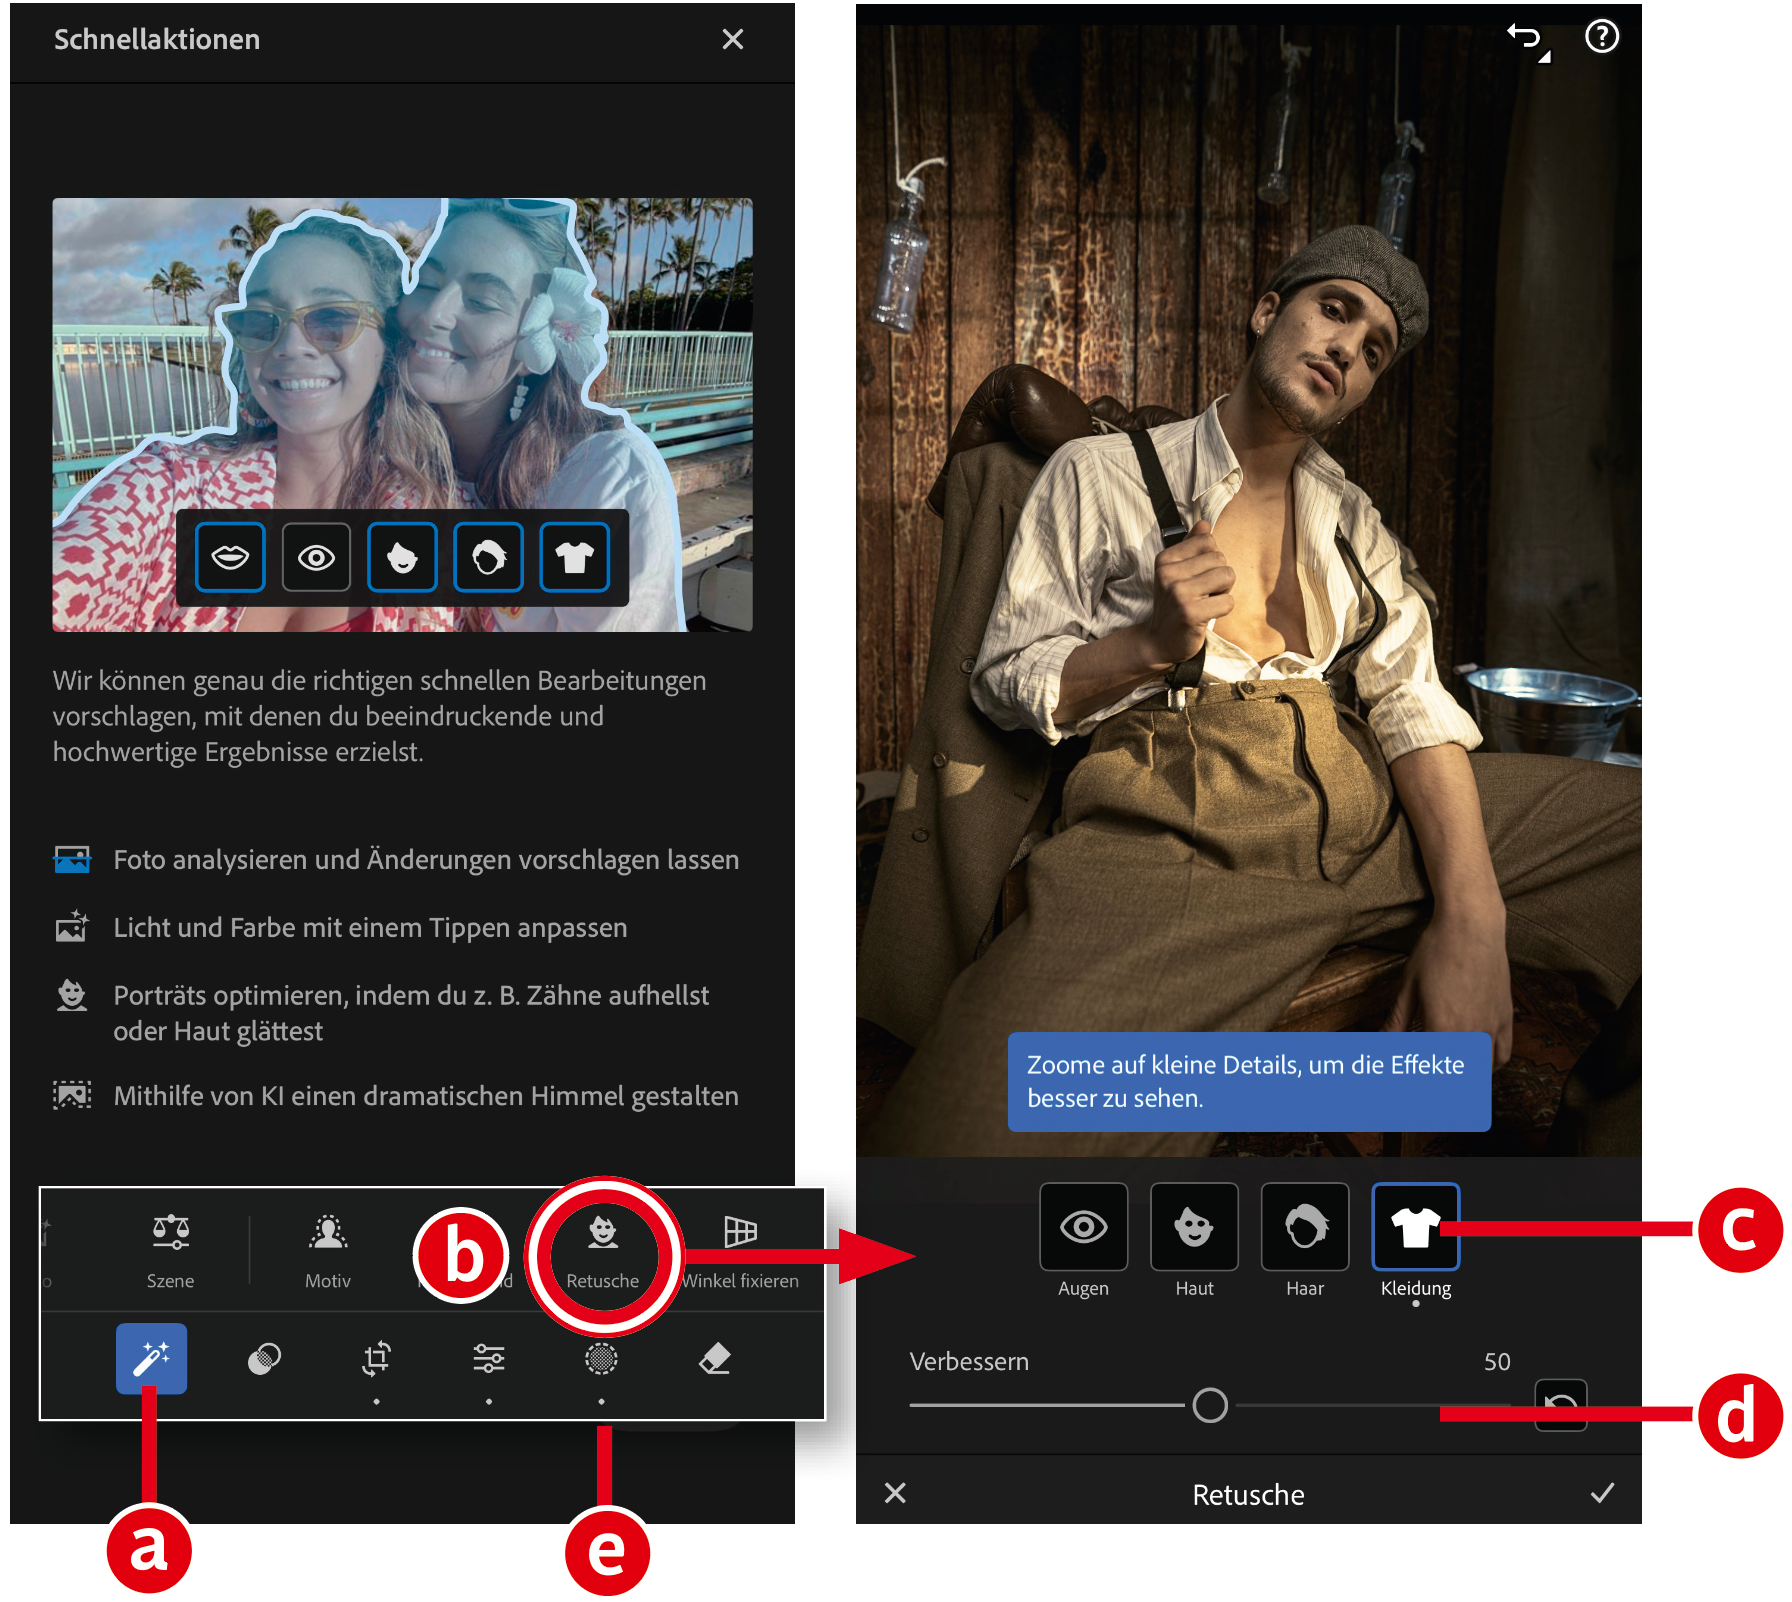
Task: Click the 'Retusche' title in the bottom bar
Action: pyautogui.click(x=1248, y=1494)
